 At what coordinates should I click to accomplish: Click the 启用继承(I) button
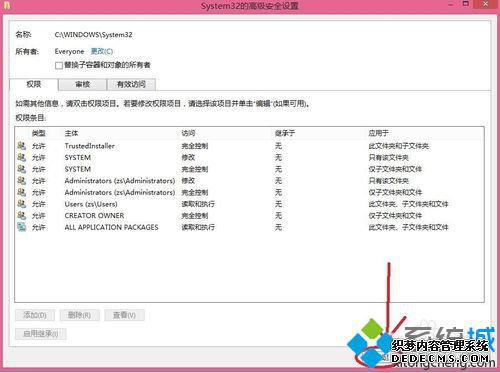pyautogui.click(x=40, y=334)
